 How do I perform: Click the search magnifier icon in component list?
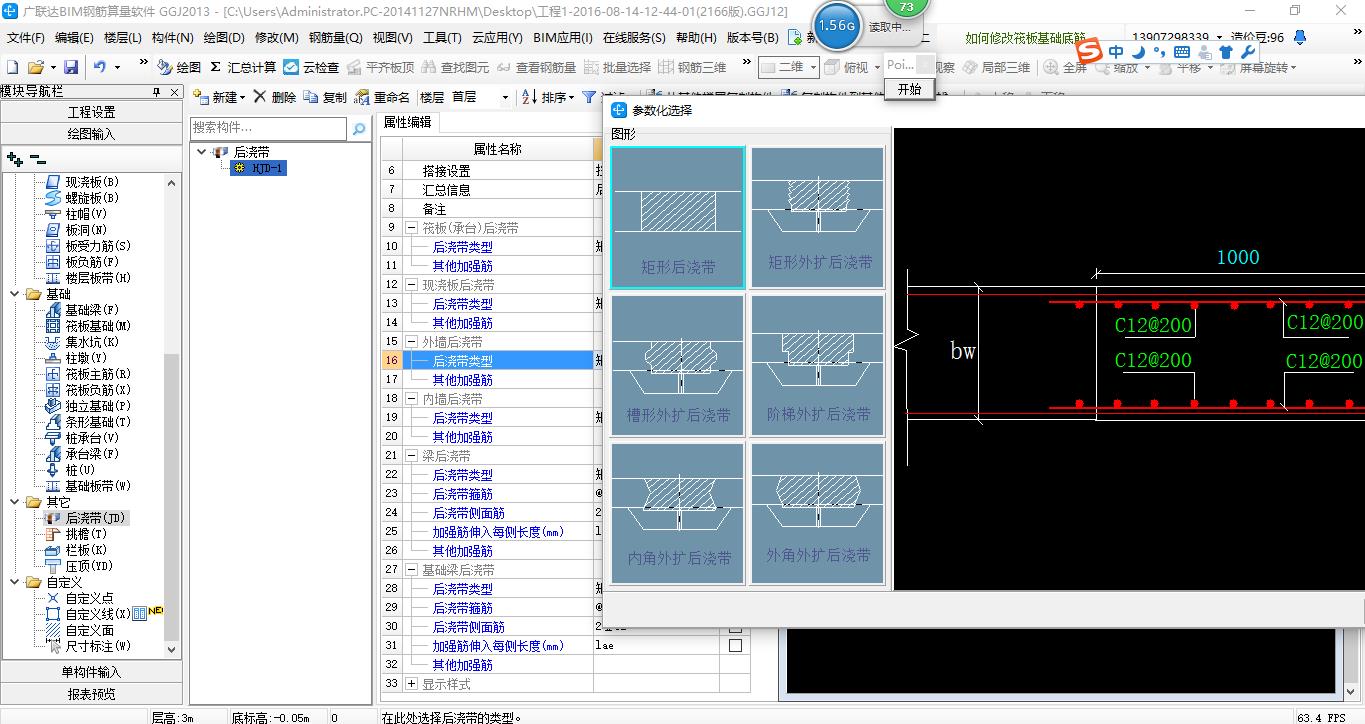[359, 129]
